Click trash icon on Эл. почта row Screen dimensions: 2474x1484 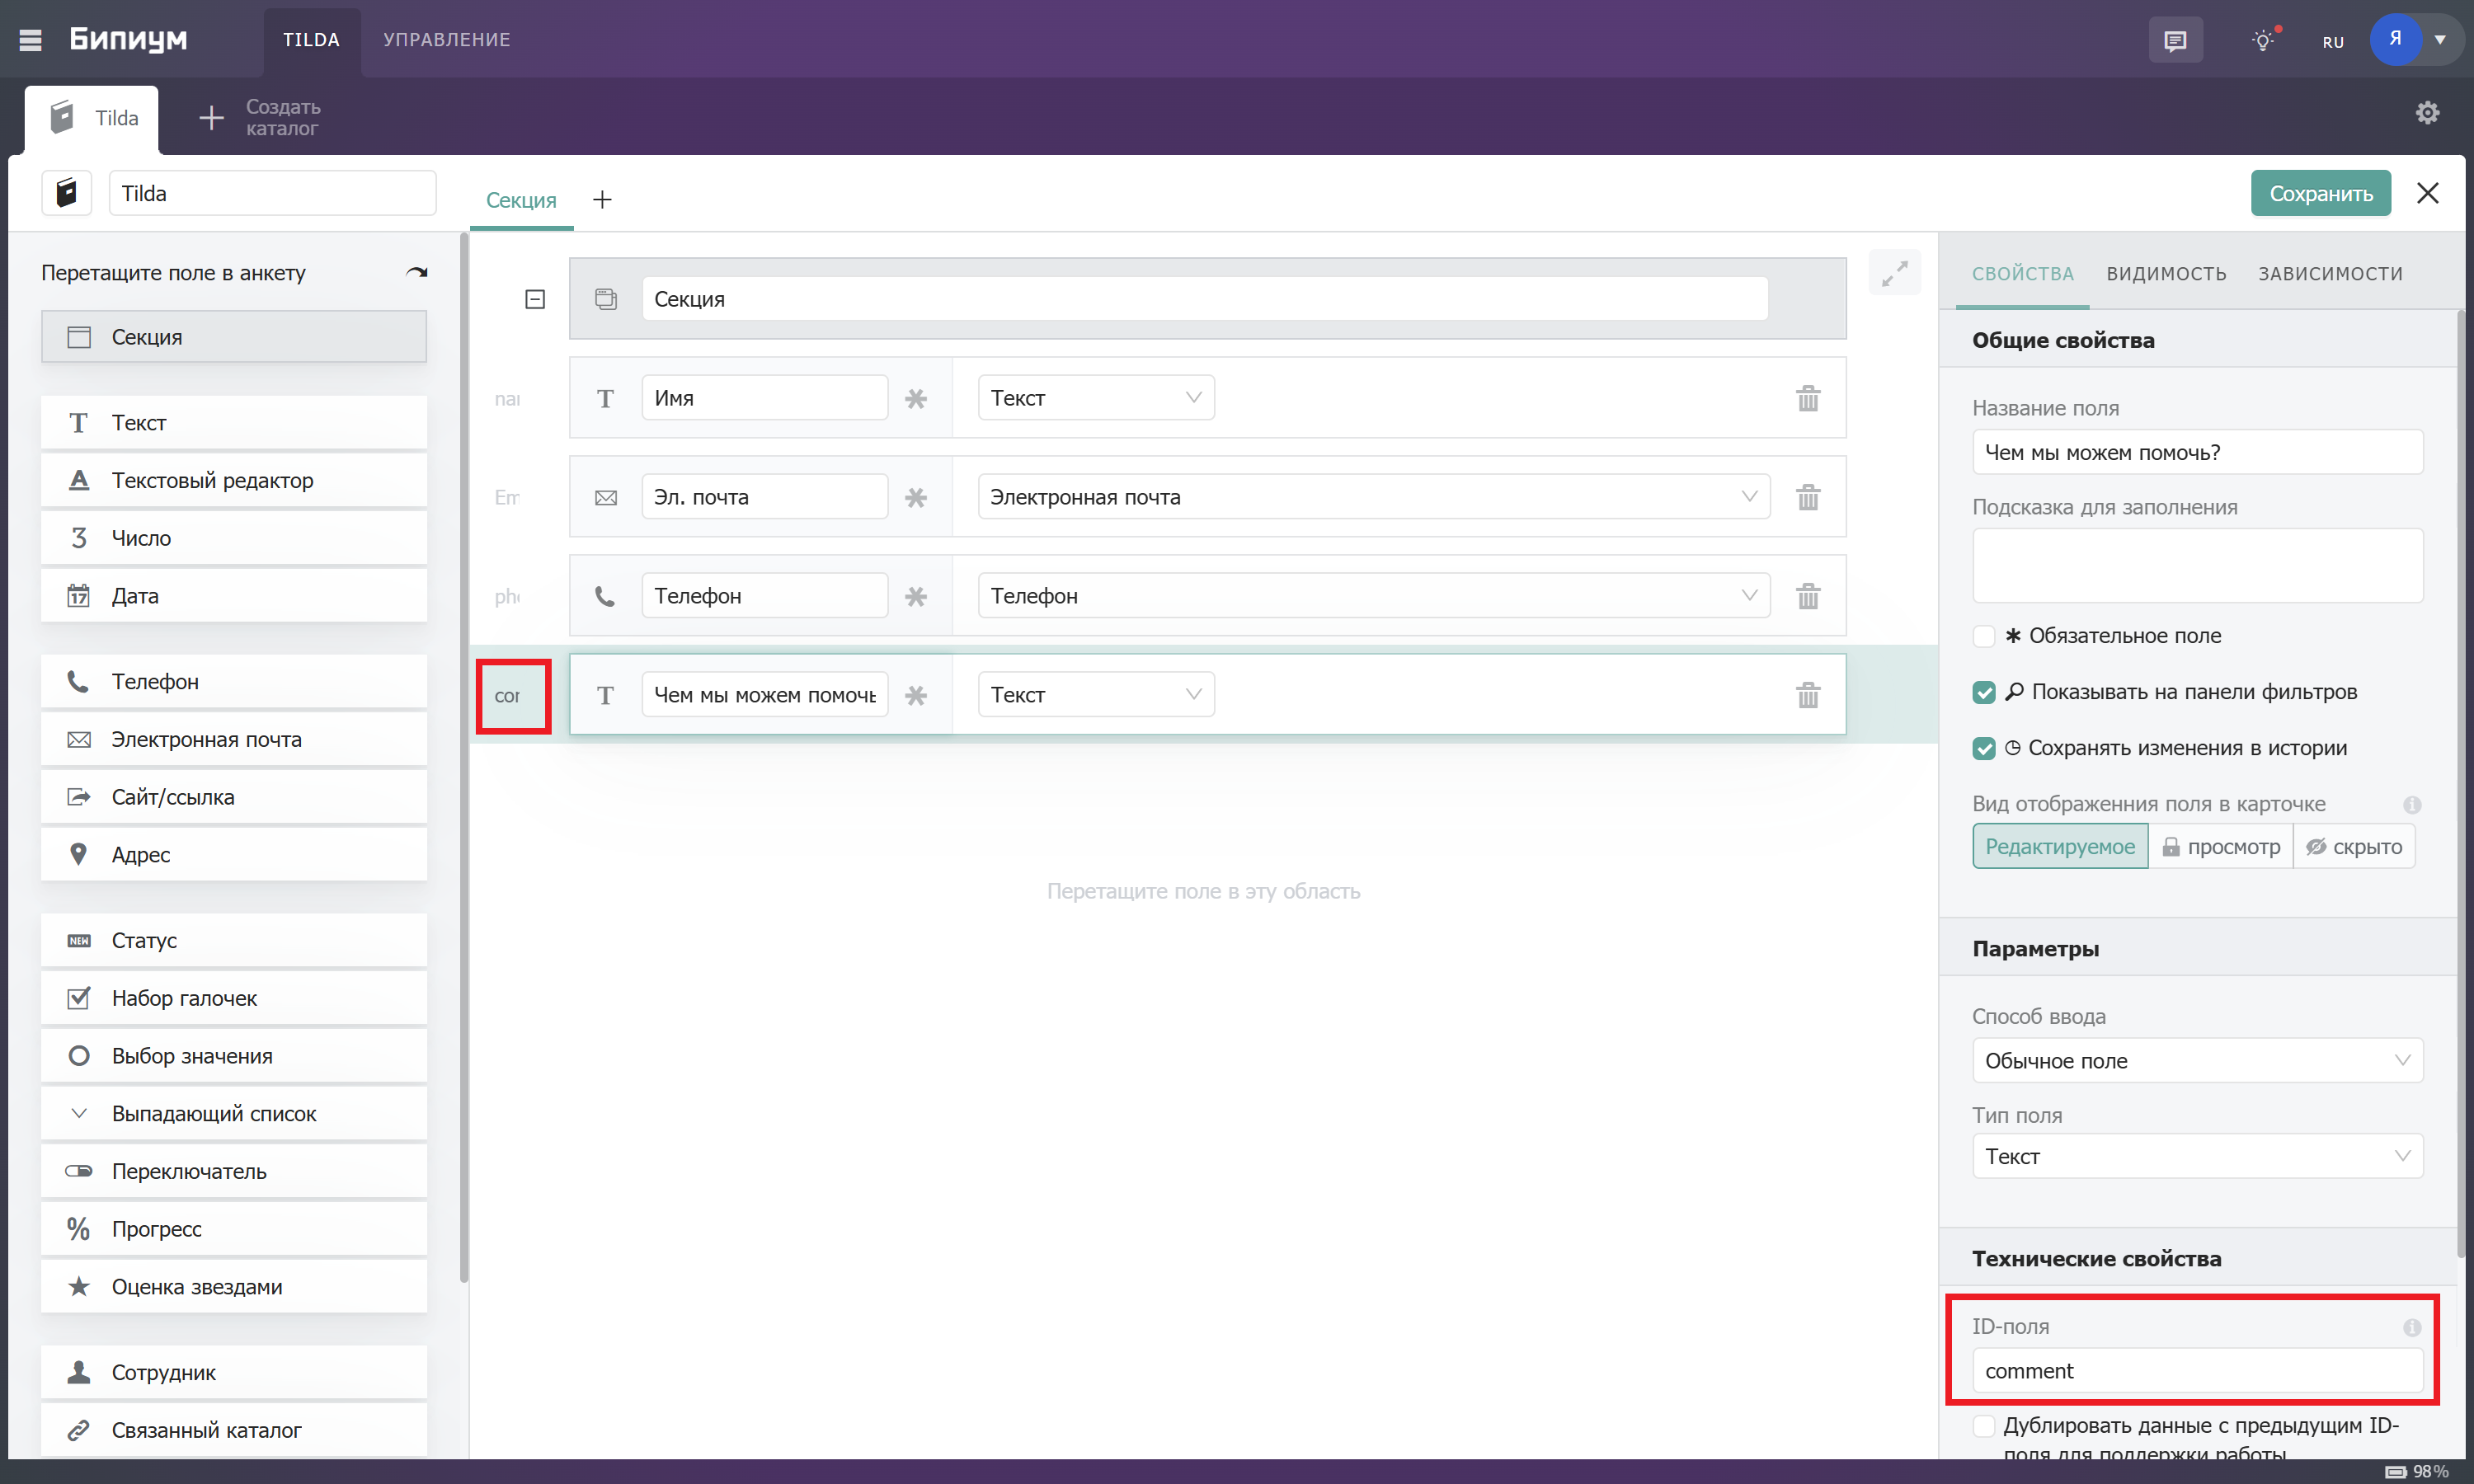click(x=1807, y=497)
